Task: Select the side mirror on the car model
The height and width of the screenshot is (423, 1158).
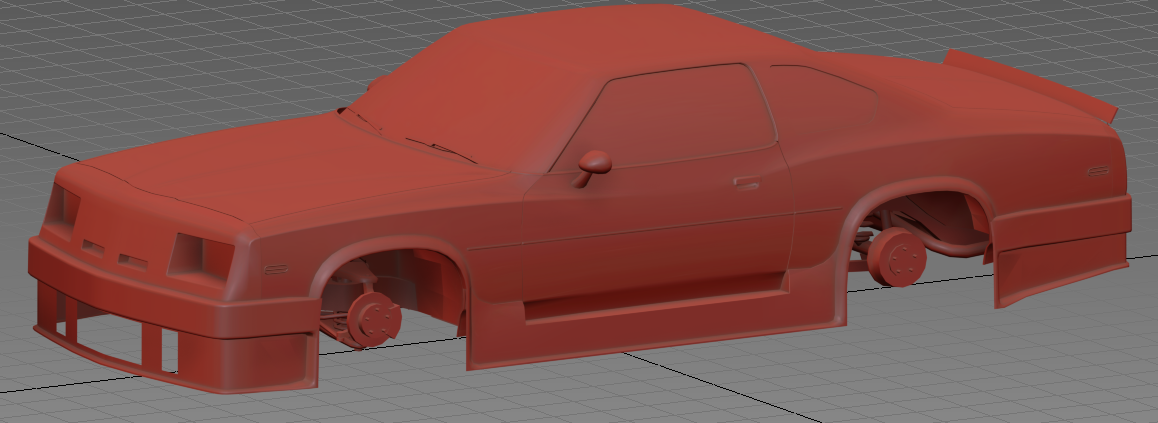Action: [x=593, y=167]
